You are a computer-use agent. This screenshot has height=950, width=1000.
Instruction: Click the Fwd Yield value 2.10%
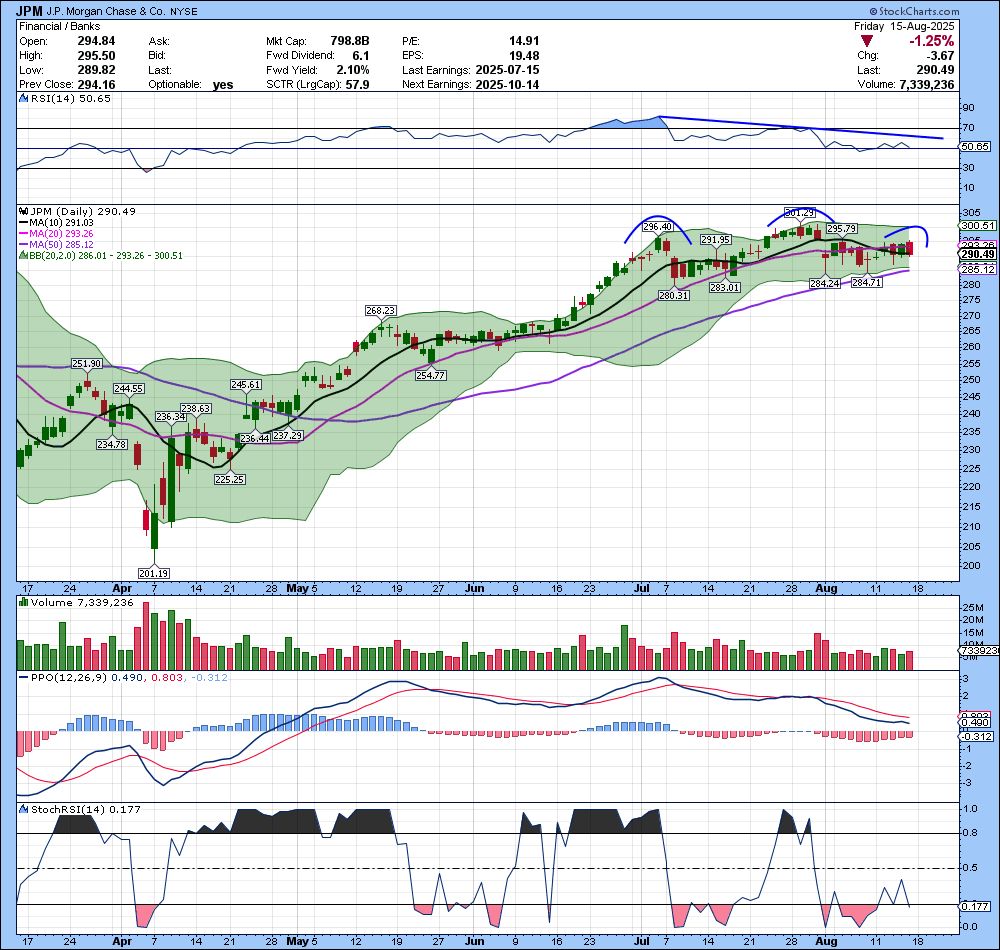point(353,71)
